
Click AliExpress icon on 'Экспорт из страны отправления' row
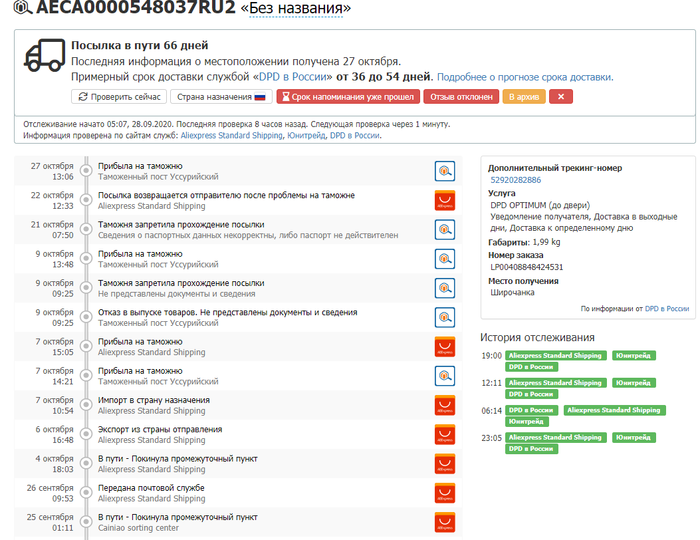point(445,434)
